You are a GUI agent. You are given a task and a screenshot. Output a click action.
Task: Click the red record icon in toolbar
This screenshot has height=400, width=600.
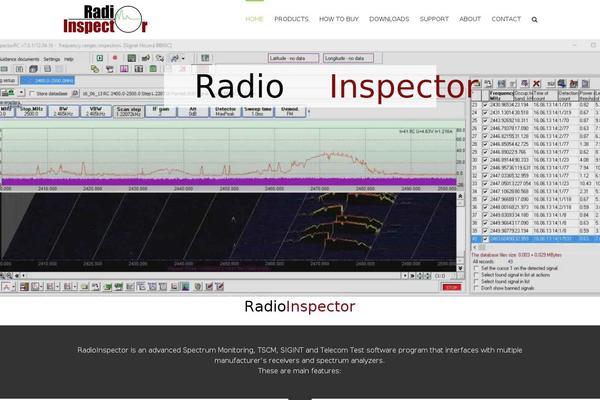(x=114, y=58)
